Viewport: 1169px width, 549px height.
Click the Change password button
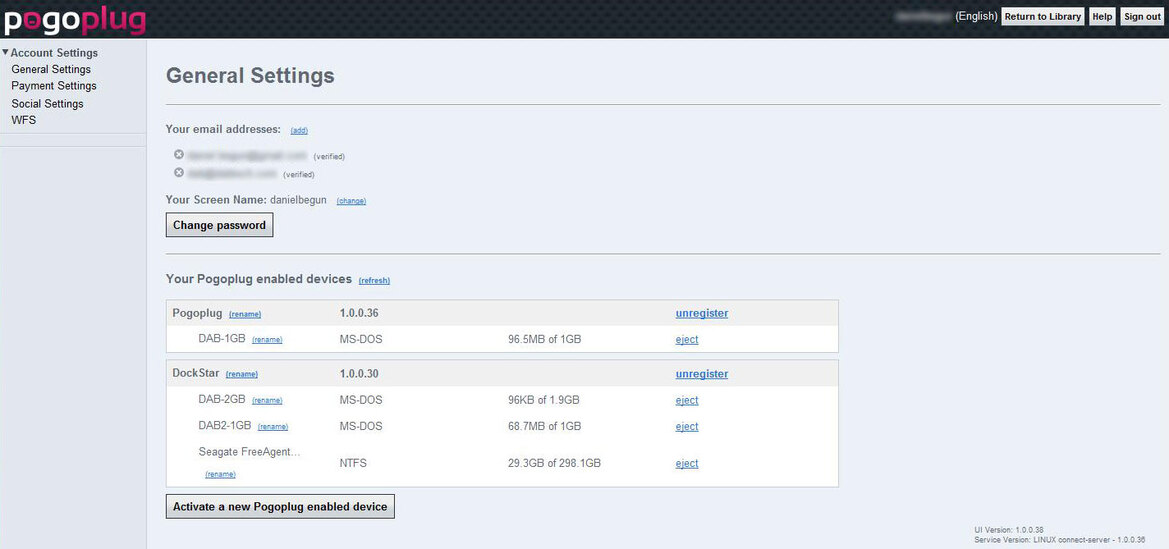click(219, 225)
